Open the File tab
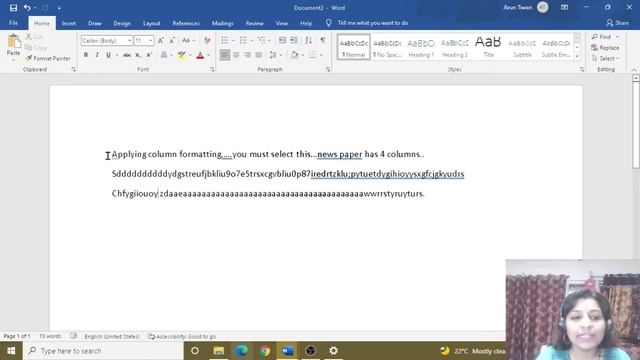This screenshot has width=640, height=360. [x=13, y=23]
